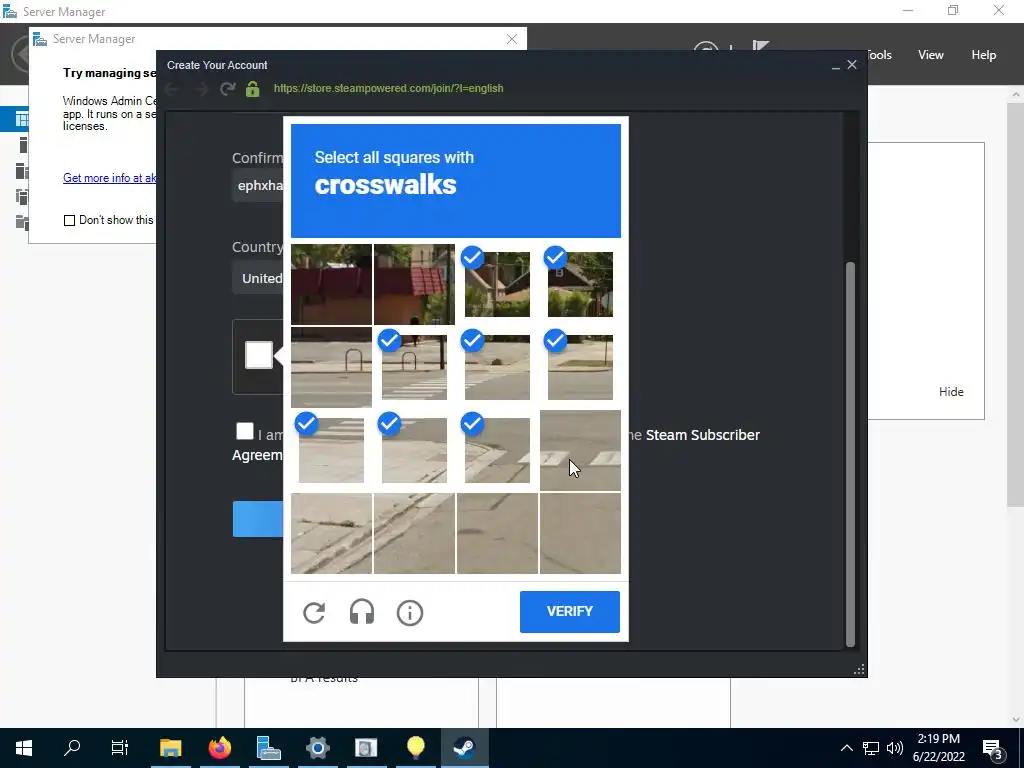Switch to Server Manager taskbar icon
1024x768 pixels.
268,748
